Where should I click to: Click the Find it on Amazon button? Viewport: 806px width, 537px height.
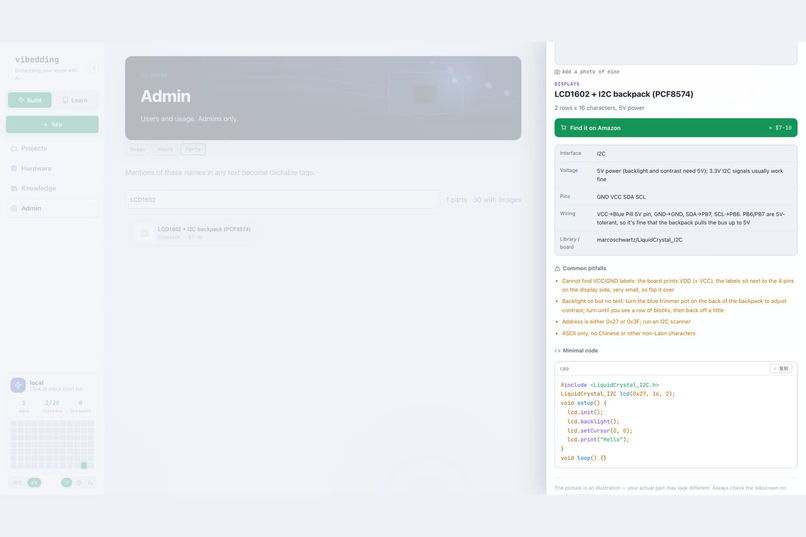click(675, 127)
